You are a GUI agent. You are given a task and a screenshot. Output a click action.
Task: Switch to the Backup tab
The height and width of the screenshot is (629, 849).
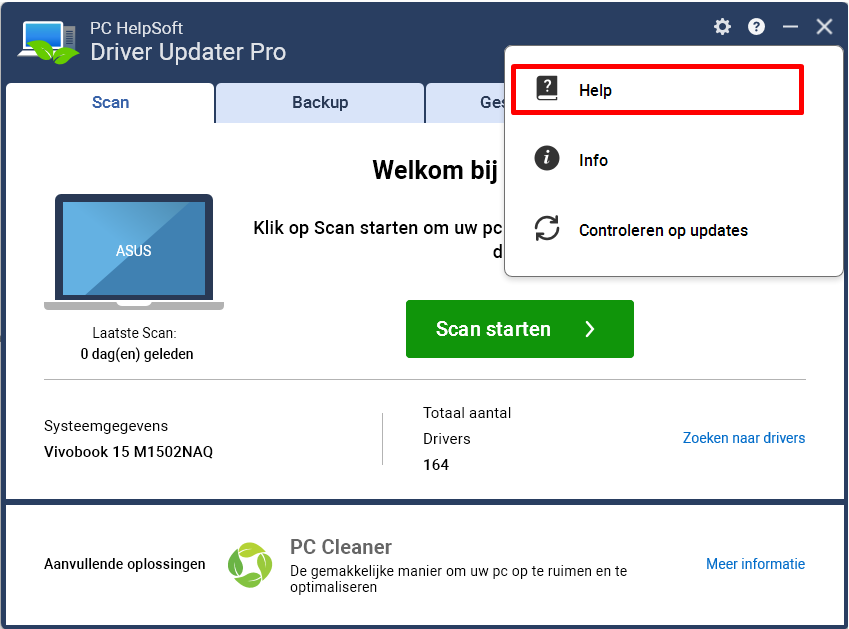coord(320,102)
